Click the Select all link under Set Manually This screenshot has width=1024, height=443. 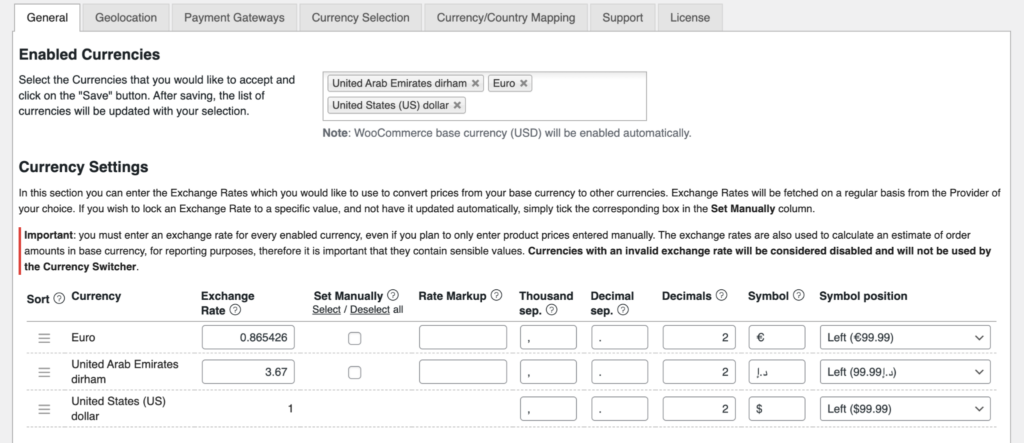click(327, 310)
